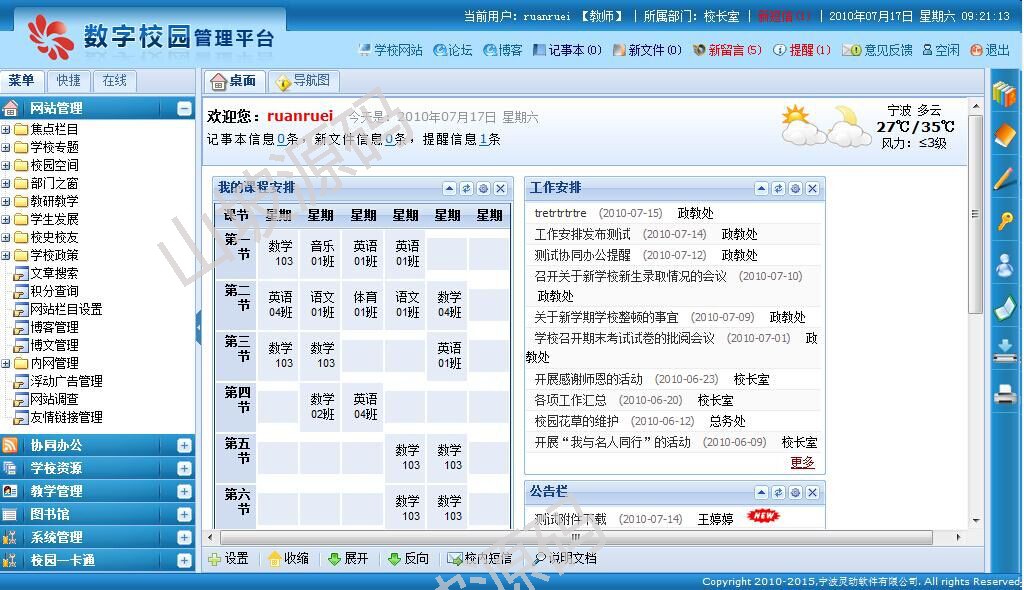
Task: Click the user person icon in right sidebar
Action: coord(1004,265)
